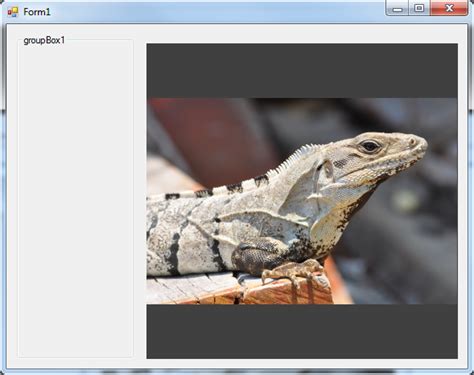The height and width of the screenshot is (375, 474).
Task: Click the iguana's eye in the picture
Action: (x=370, y=146)
